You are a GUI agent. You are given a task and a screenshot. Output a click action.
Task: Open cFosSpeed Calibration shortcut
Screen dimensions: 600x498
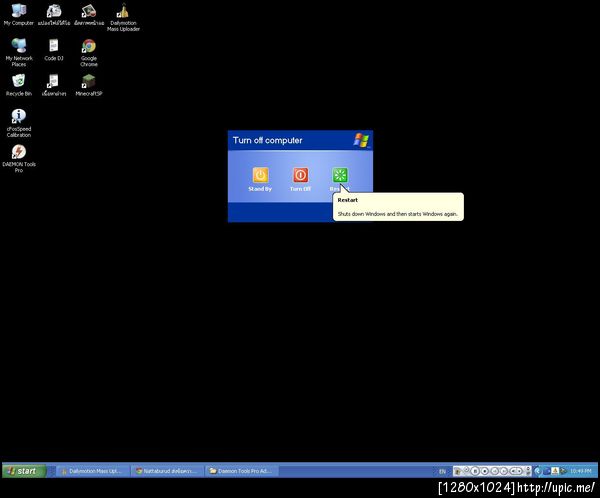[x=19, y=123]
